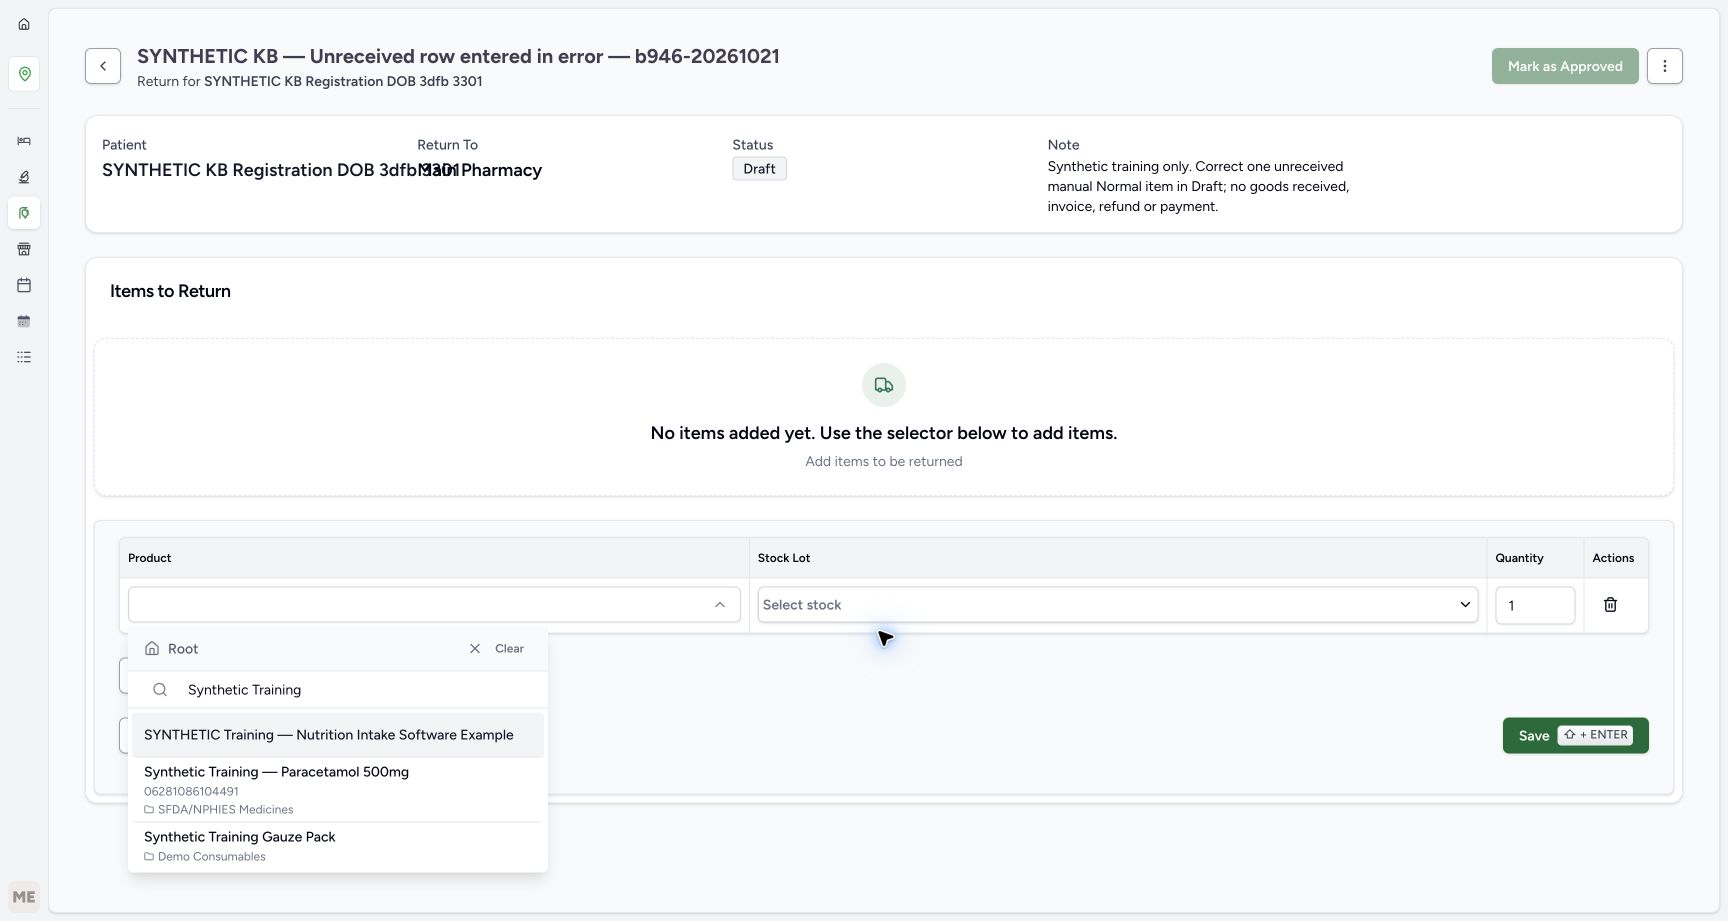Click the X icon next to Clear
The height and width of the screenshot is (921, 1728).
tap(475, 648)
